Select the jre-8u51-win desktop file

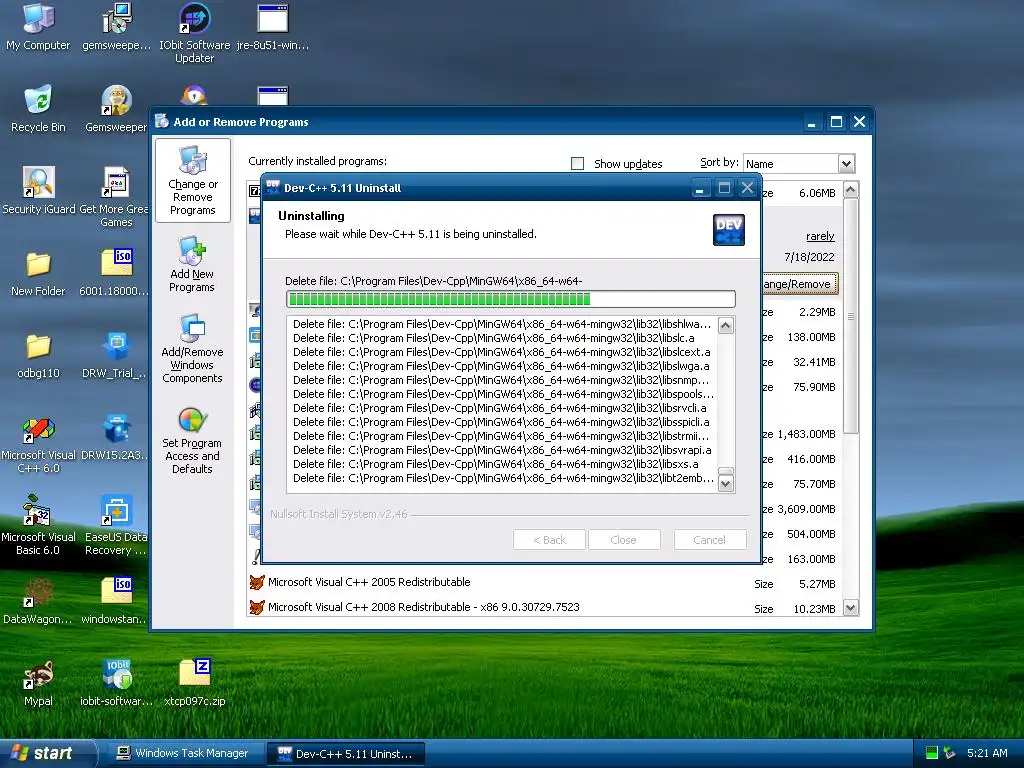pyautogui.click(x=272, y=27)
